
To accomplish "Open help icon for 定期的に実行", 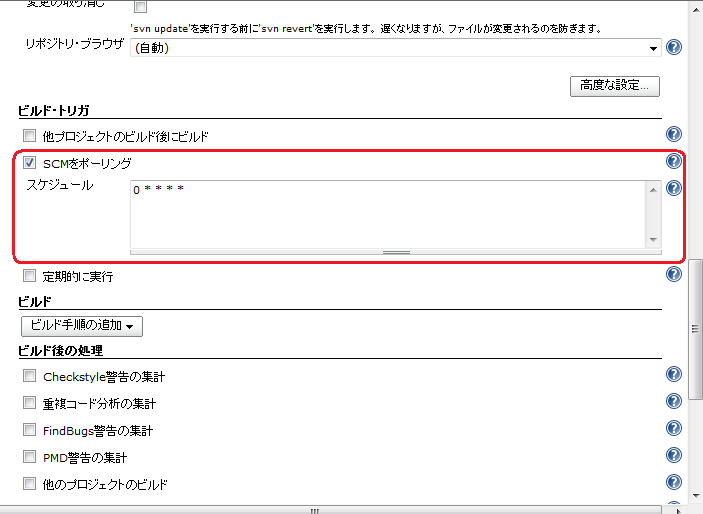I will coord(674,274).
